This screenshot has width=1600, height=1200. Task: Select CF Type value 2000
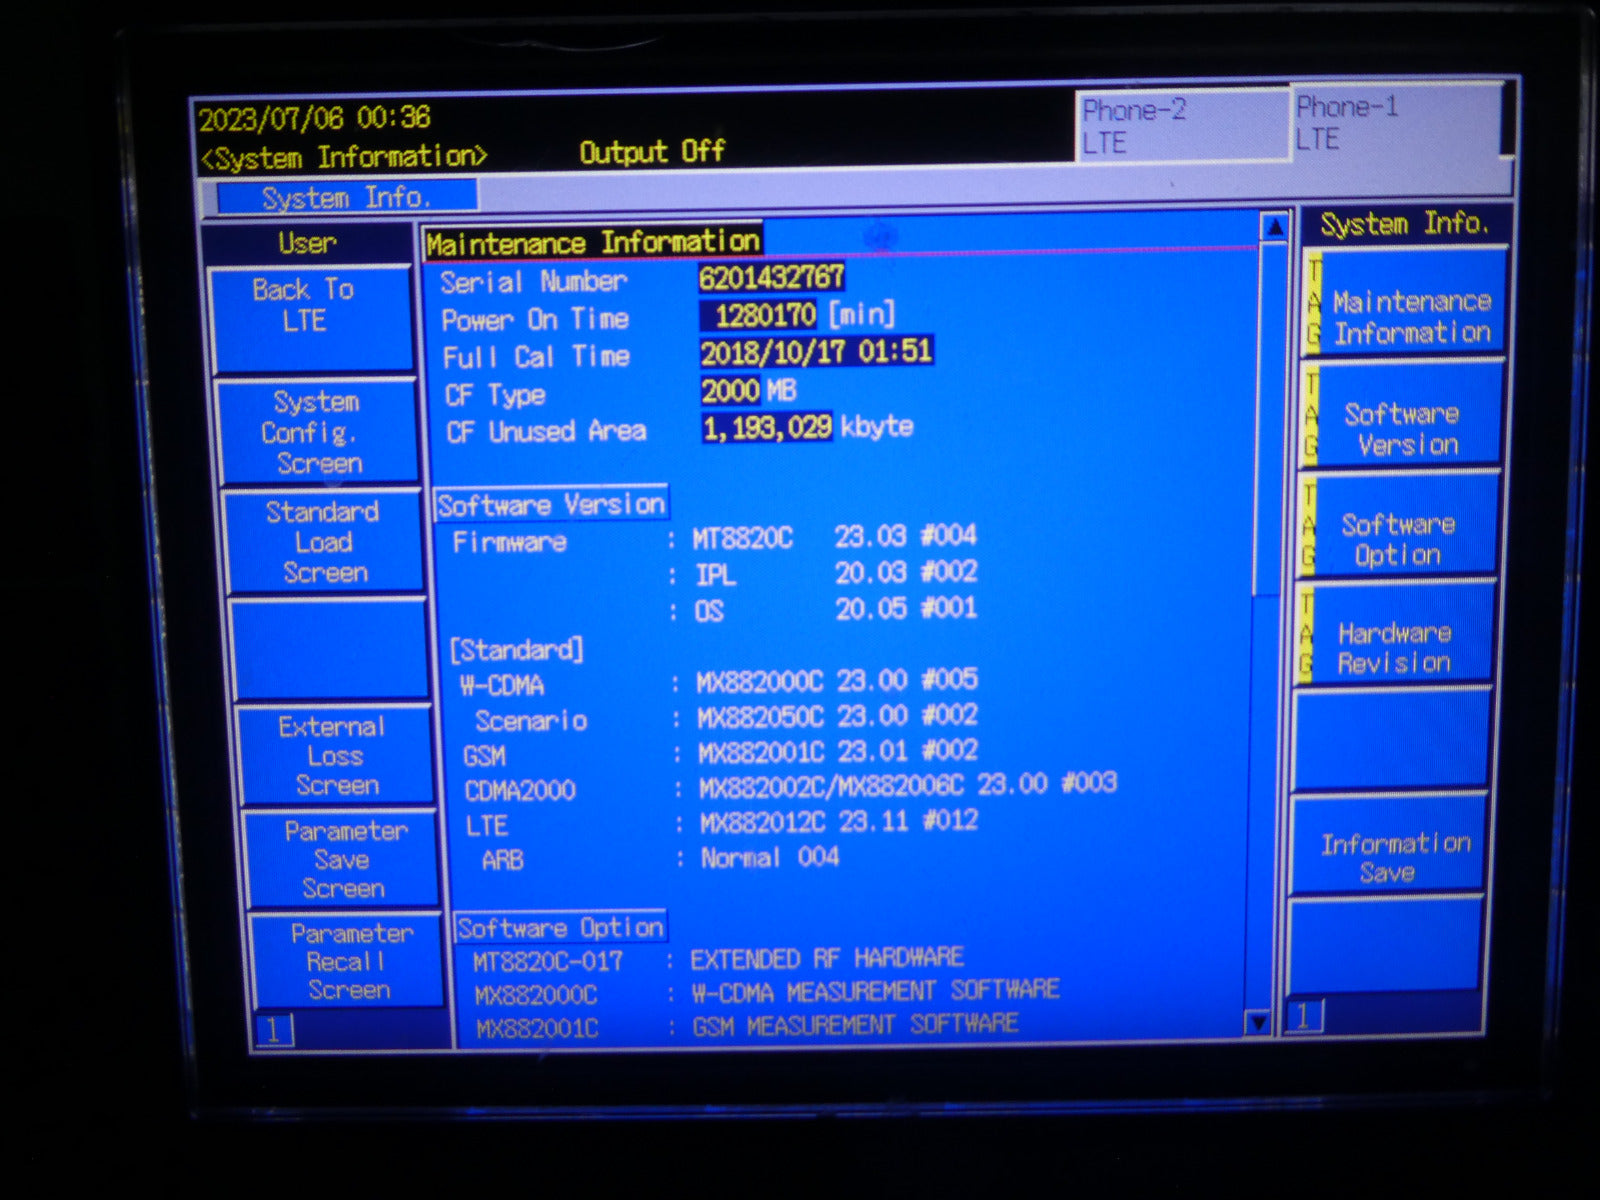point(730,390)
